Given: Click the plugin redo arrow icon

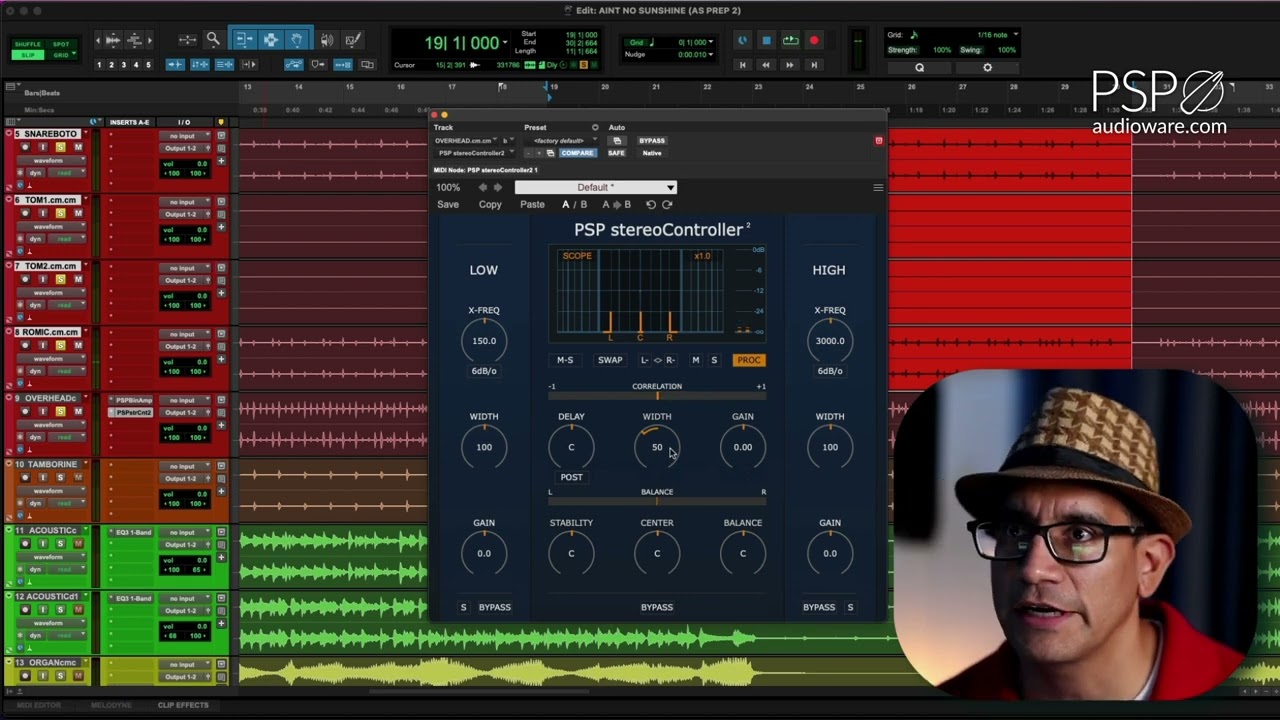Looking at the screenshot, I should [x=667, y=205].
